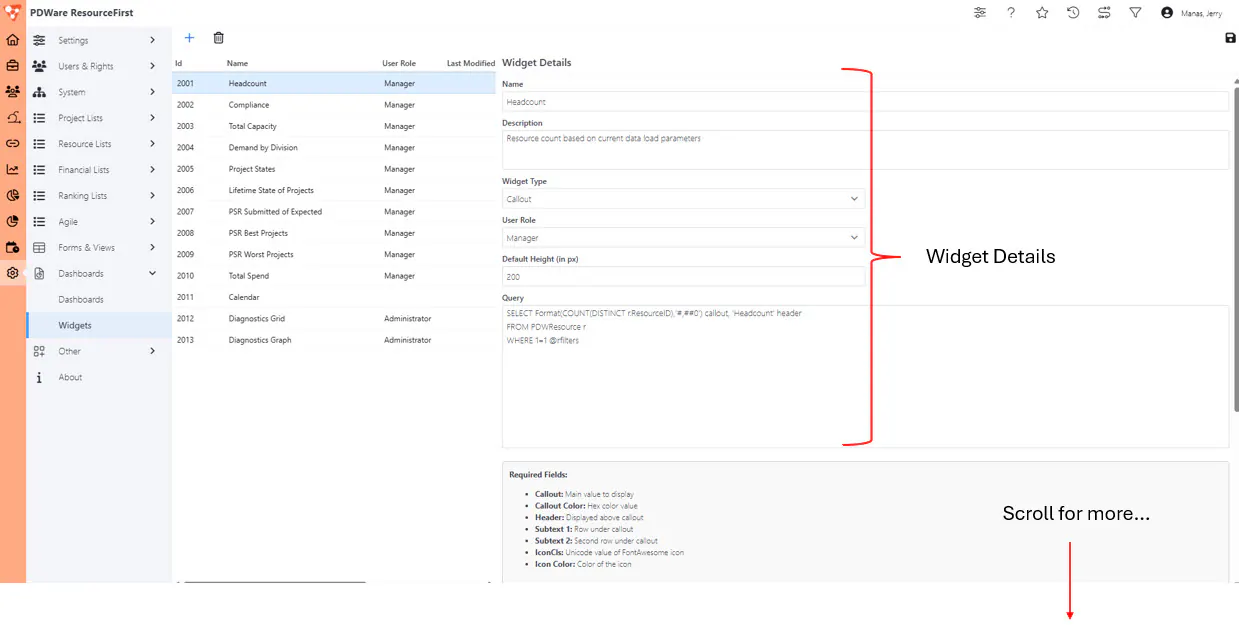Expand the Settings menu section

[99, 40]
